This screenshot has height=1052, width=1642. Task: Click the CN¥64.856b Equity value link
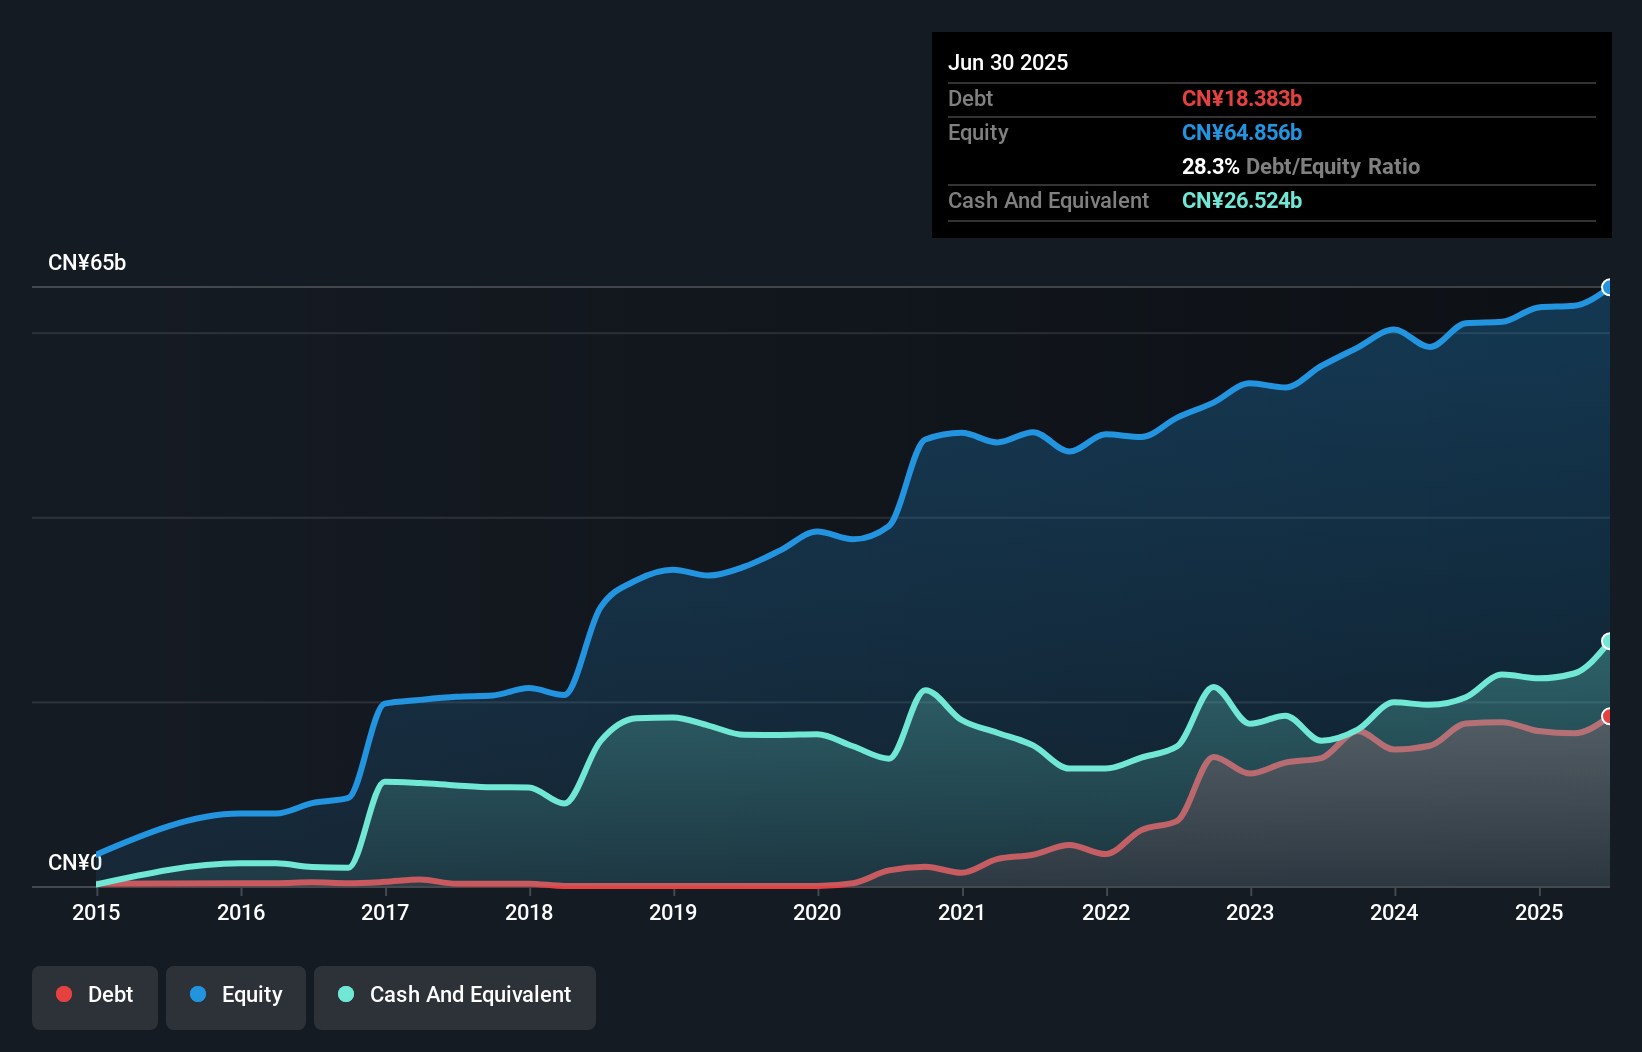pyautogui.click(x=1242, y=132)
